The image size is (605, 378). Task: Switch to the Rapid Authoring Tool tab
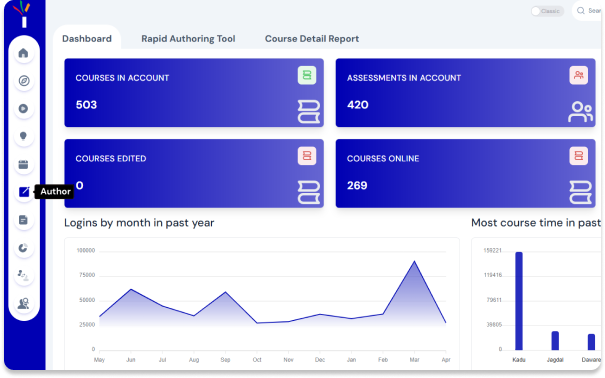point(188,39)
